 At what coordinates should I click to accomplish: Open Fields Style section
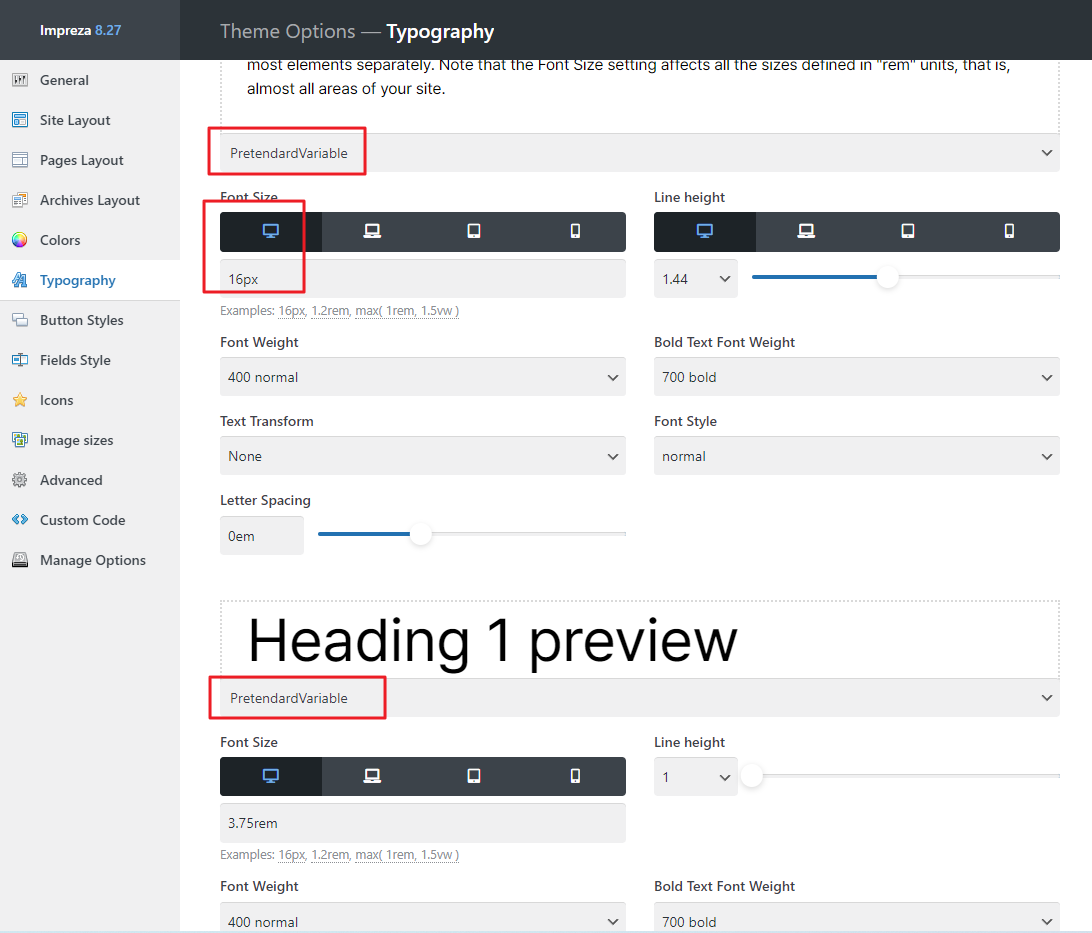pos(90,360)
